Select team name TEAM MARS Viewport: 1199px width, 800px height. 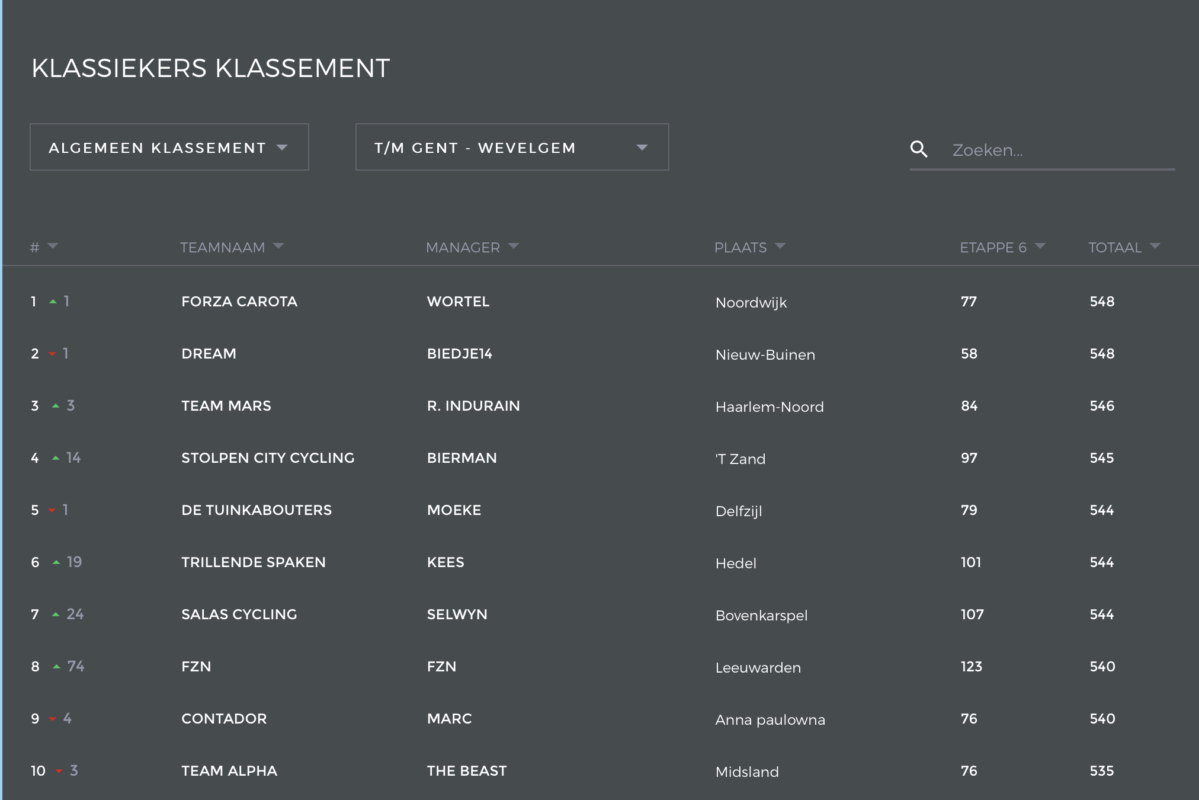(226, 405)
